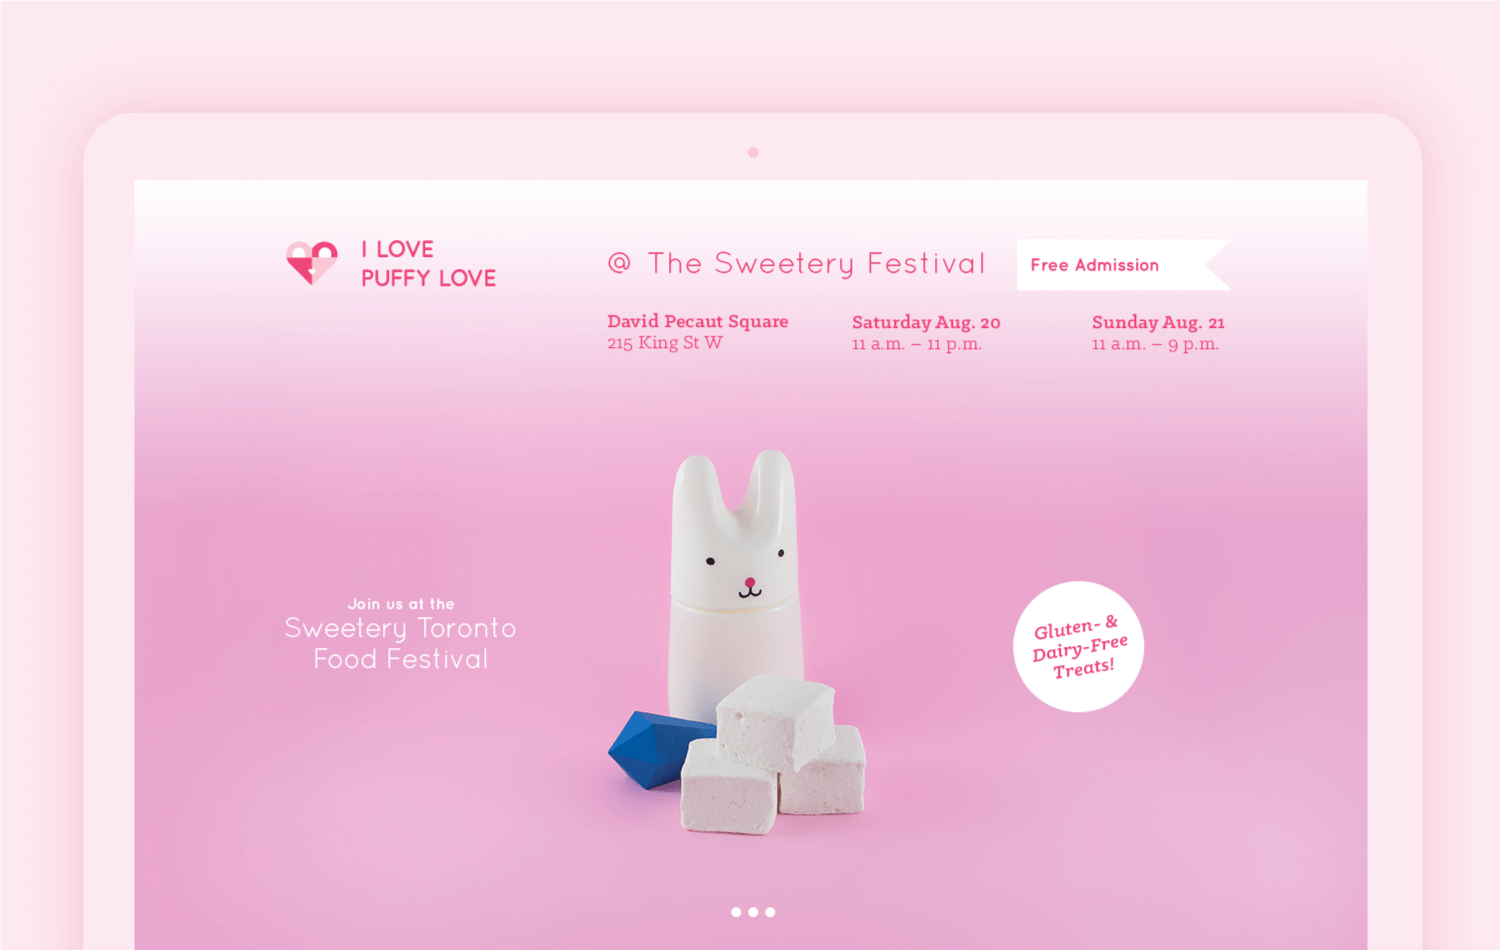This screenshot has height=950, width=1500.
Task: Click Saturday hours 11 a.m. – 11 p.m.
Action: tap(917, 344)
